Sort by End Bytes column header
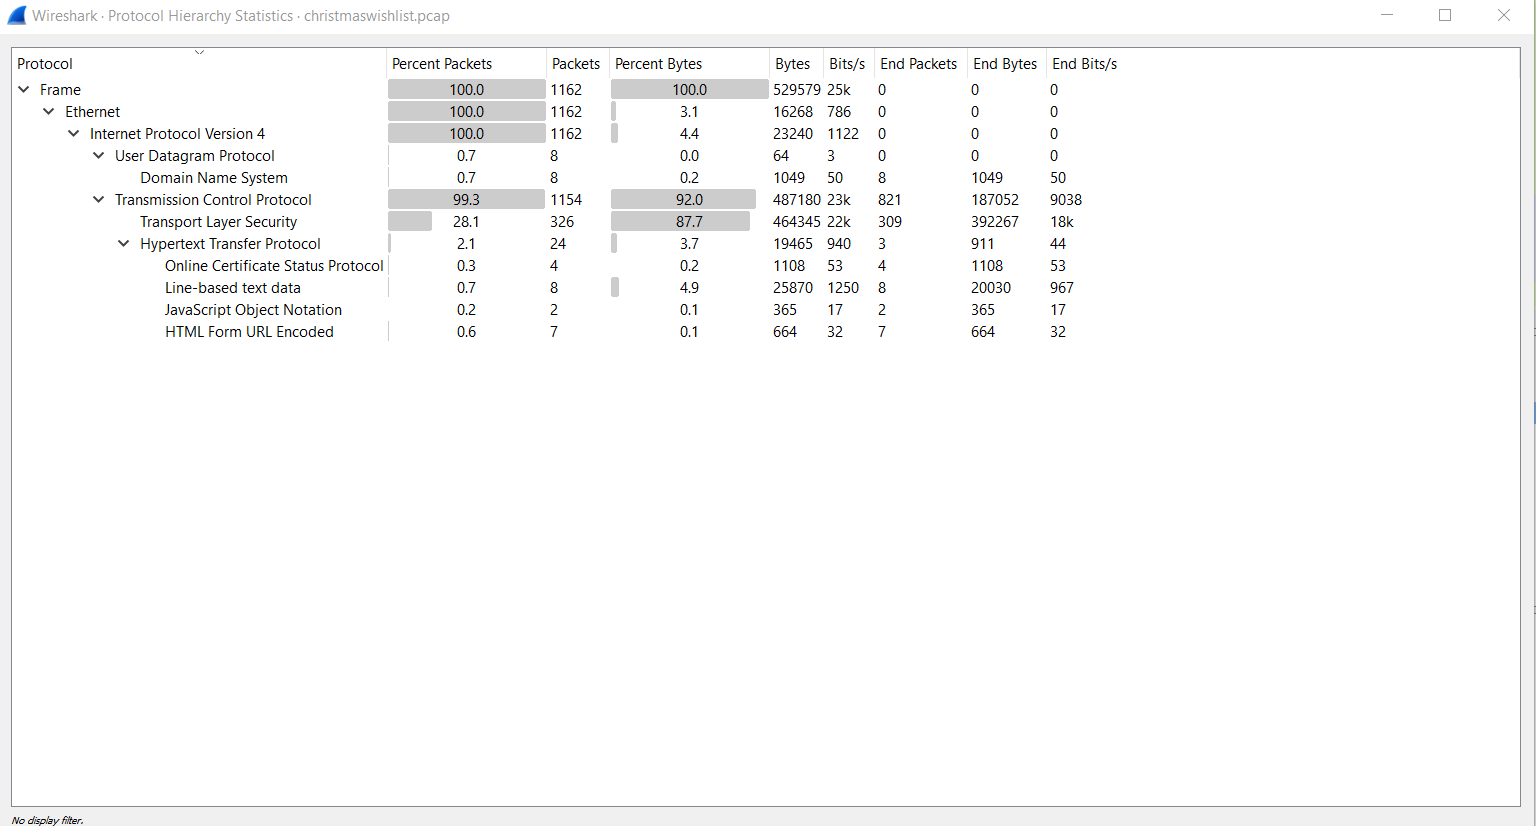The image size is (1536, 826). point(1006,64)
